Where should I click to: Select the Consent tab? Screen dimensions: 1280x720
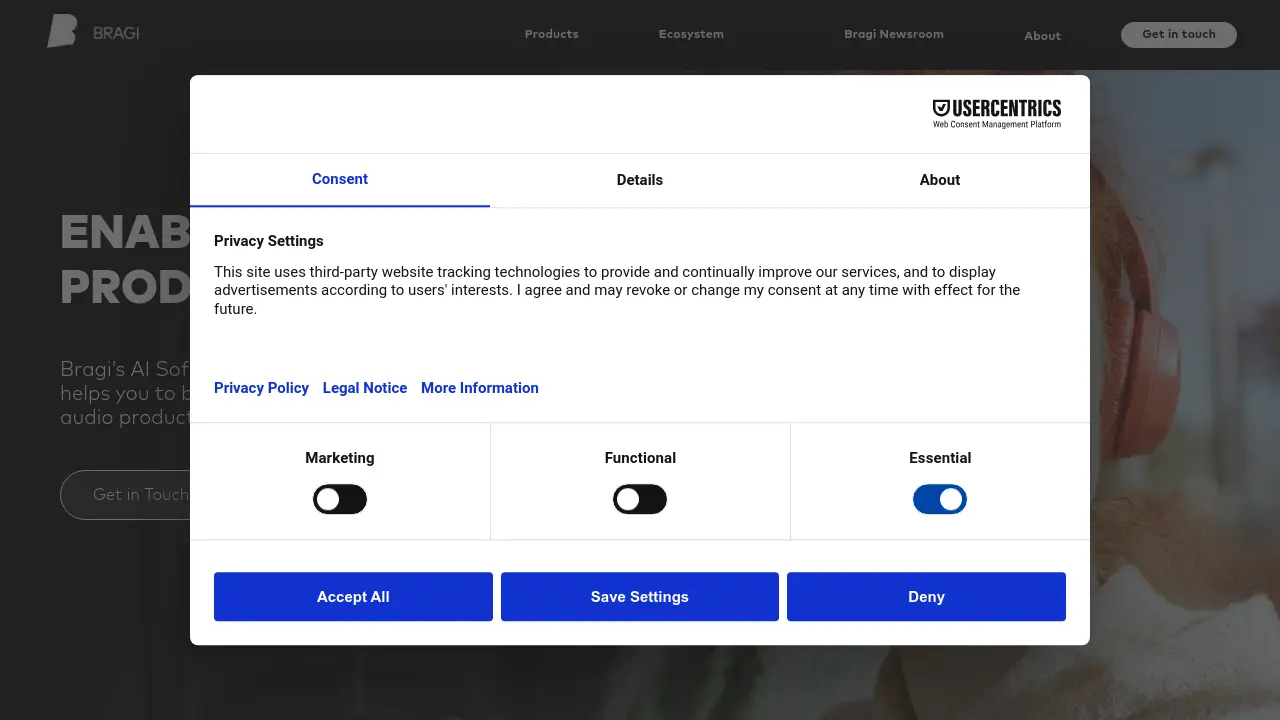[339, 180]
